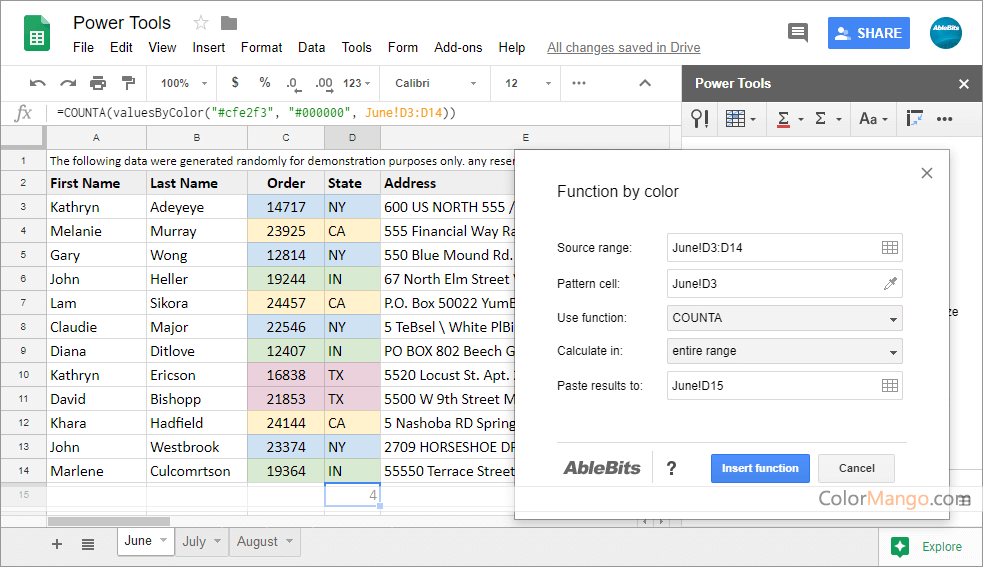983x567 pixels.
Task: Pick pattern cell with eyedropper icon
Action: pos(890,284)
